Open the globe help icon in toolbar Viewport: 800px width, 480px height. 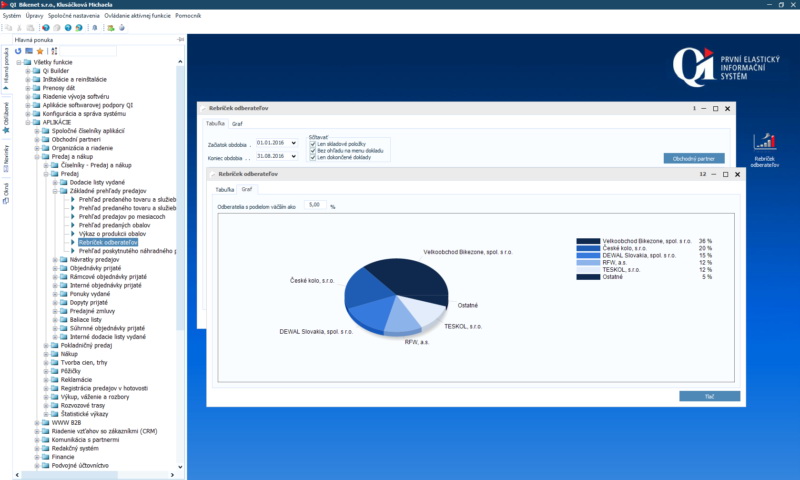point(46,28)
